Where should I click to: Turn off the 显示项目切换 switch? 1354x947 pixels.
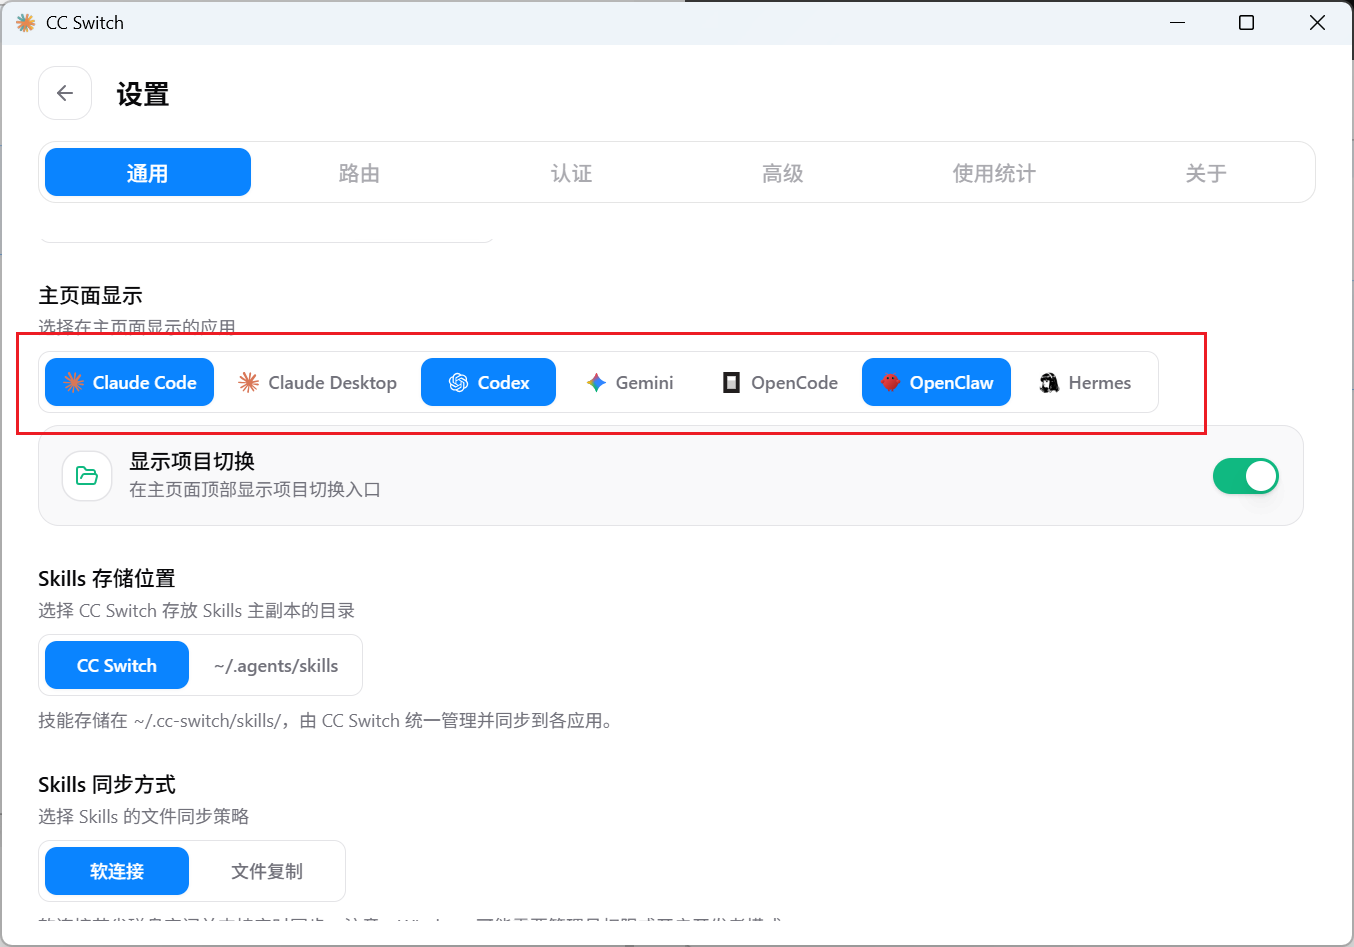(x=1246, y=476)
